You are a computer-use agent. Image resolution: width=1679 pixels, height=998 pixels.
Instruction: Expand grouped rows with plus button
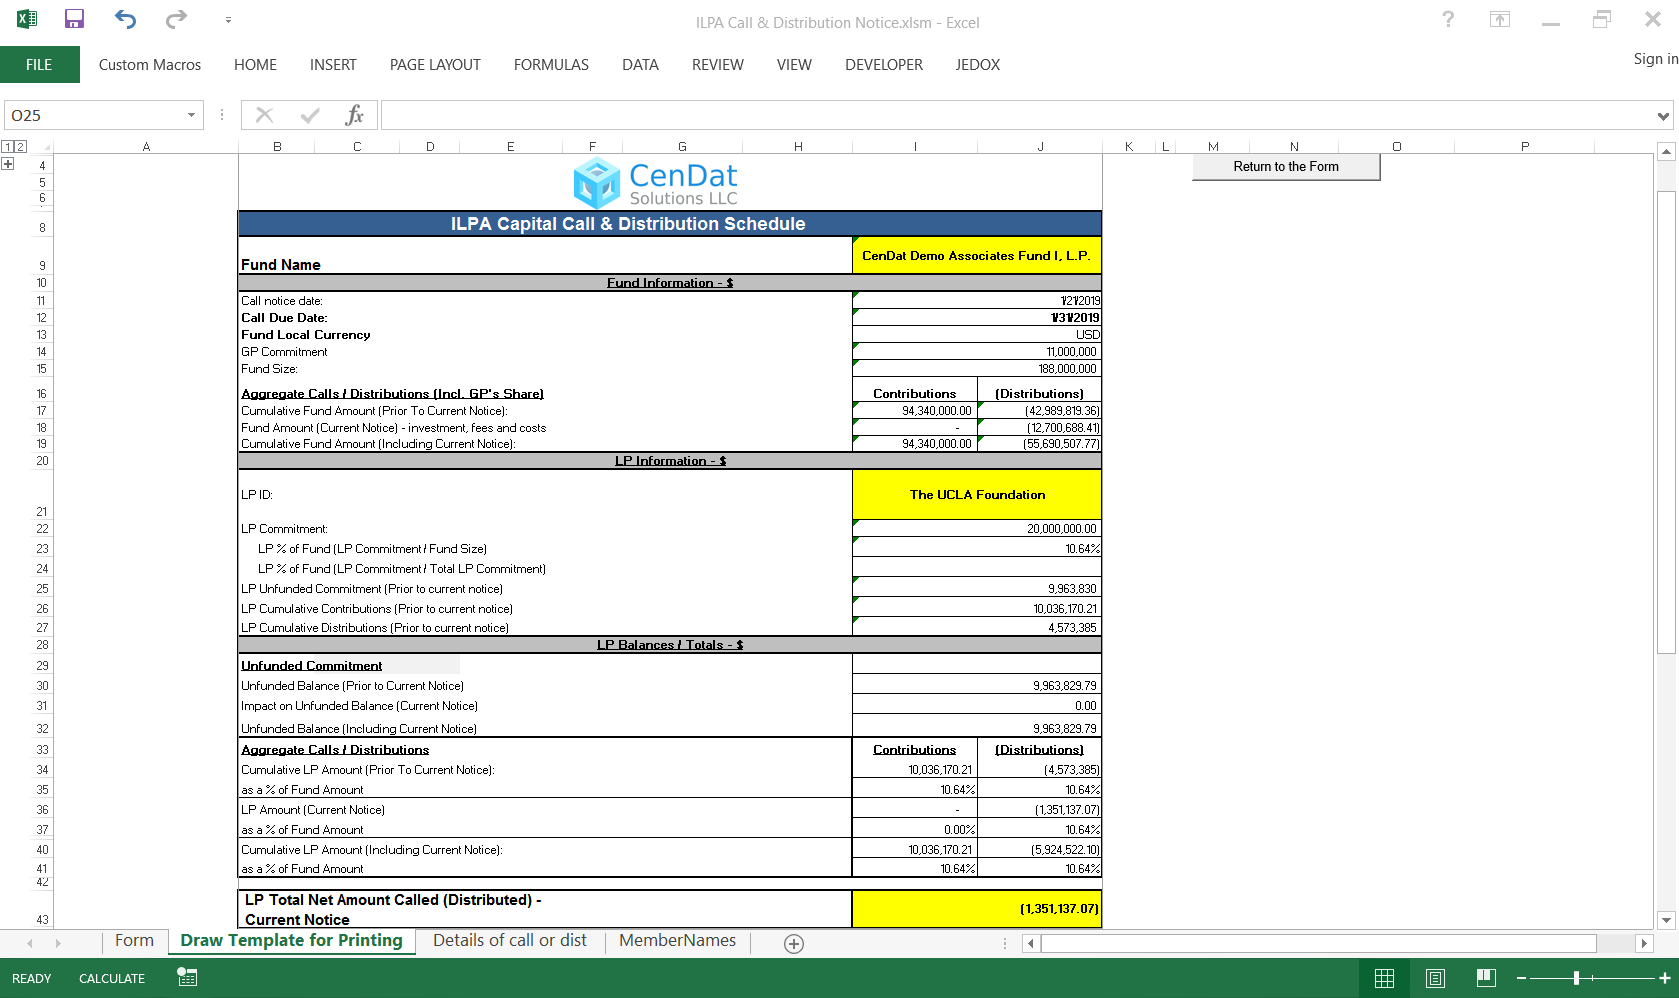coord(8,164)
